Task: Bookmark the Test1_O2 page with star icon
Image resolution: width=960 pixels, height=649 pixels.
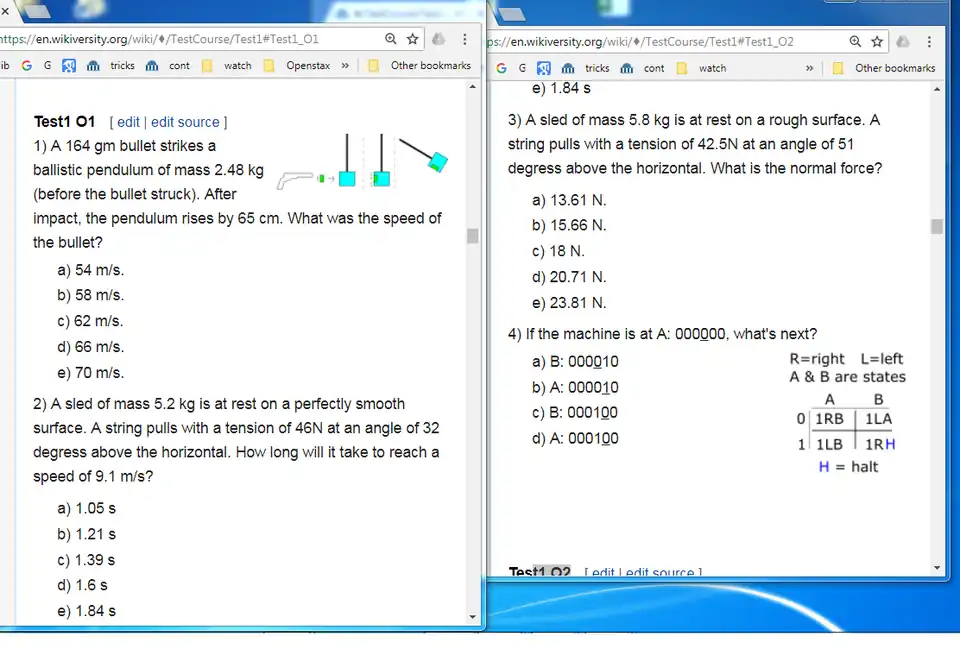Action: coord(877,41)
